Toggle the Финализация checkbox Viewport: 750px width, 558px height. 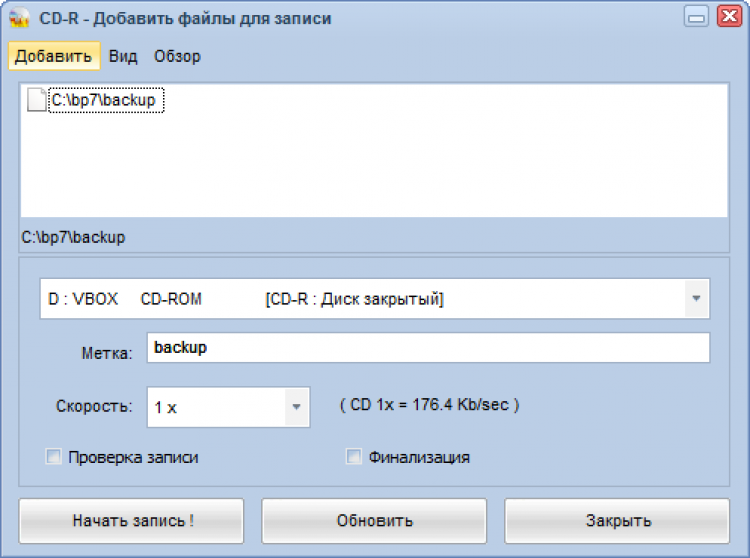point(353,457)
